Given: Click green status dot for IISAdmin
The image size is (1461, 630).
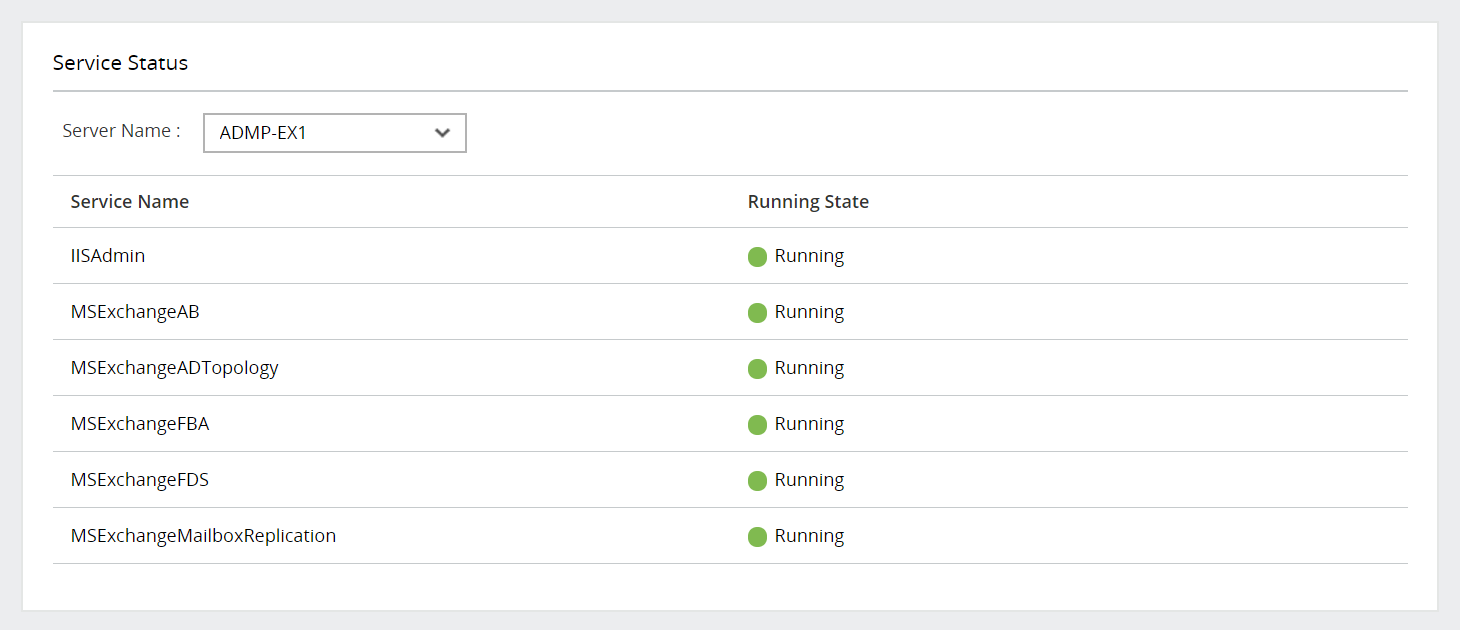Looking at the screenshot, I should tap(757, 257).
